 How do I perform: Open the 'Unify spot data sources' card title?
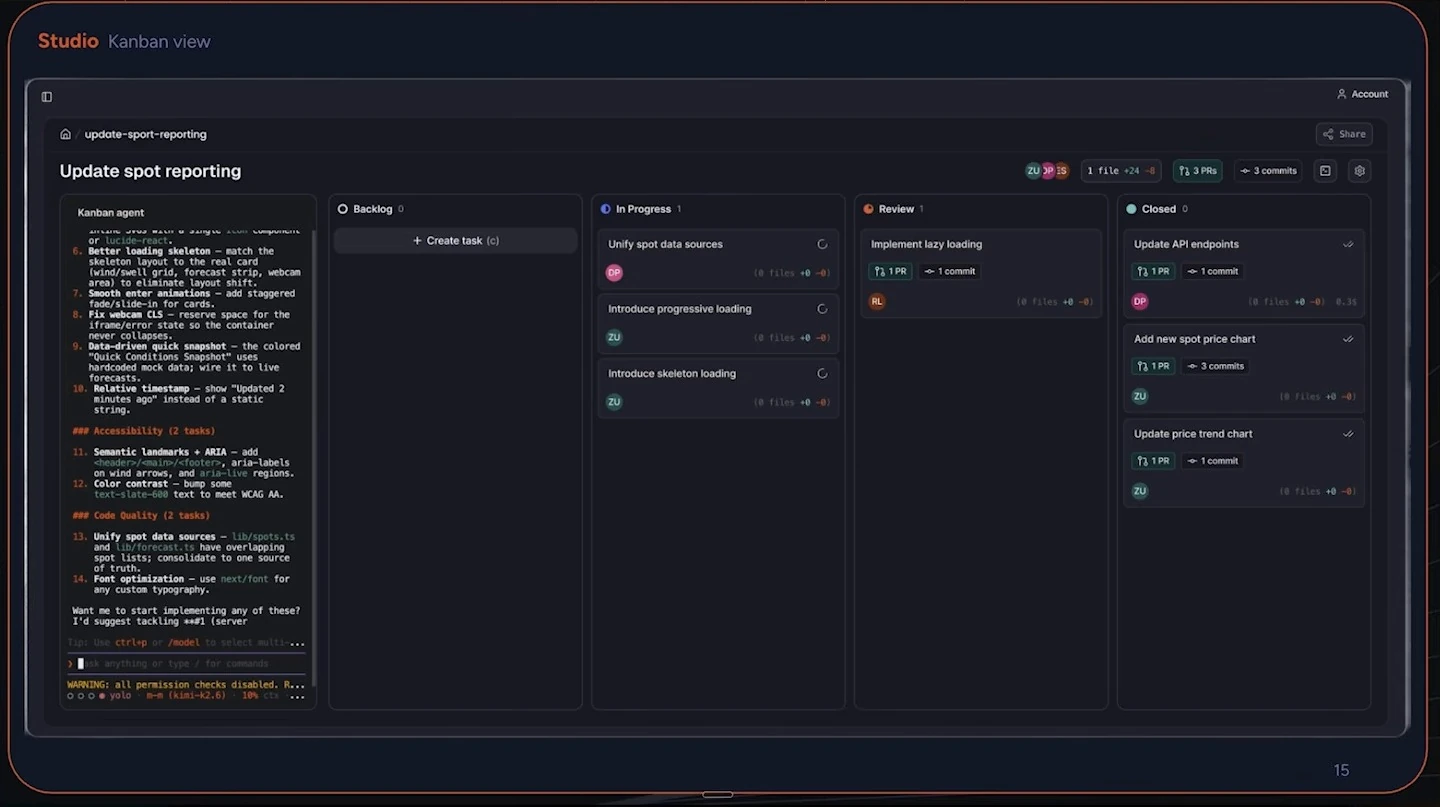tap(665, 244)
